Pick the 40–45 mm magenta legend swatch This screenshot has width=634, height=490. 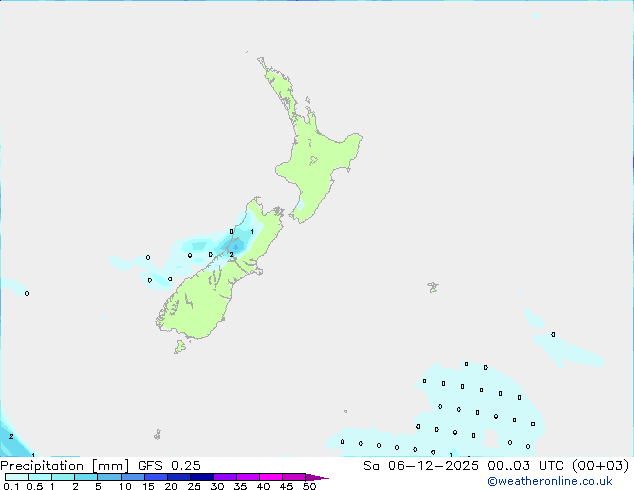[271, 477]
